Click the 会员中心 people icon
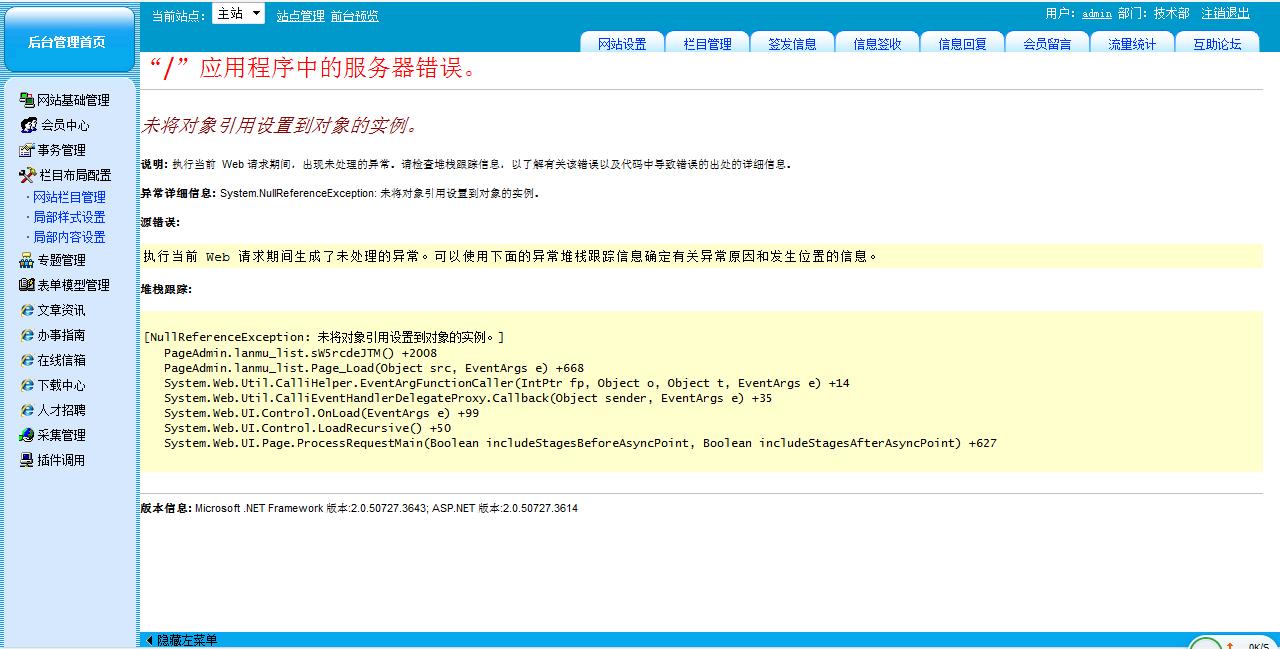Screen dimensions: 1280x649 29,125
